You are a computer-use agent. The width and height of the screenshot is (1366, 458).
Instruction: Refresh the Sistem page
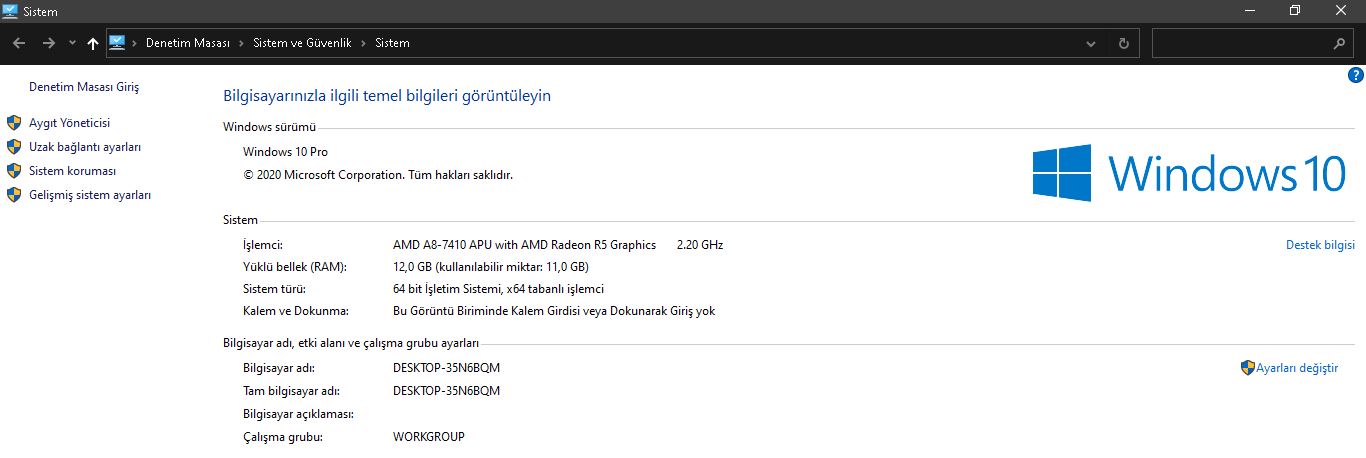coord(1124,44)
